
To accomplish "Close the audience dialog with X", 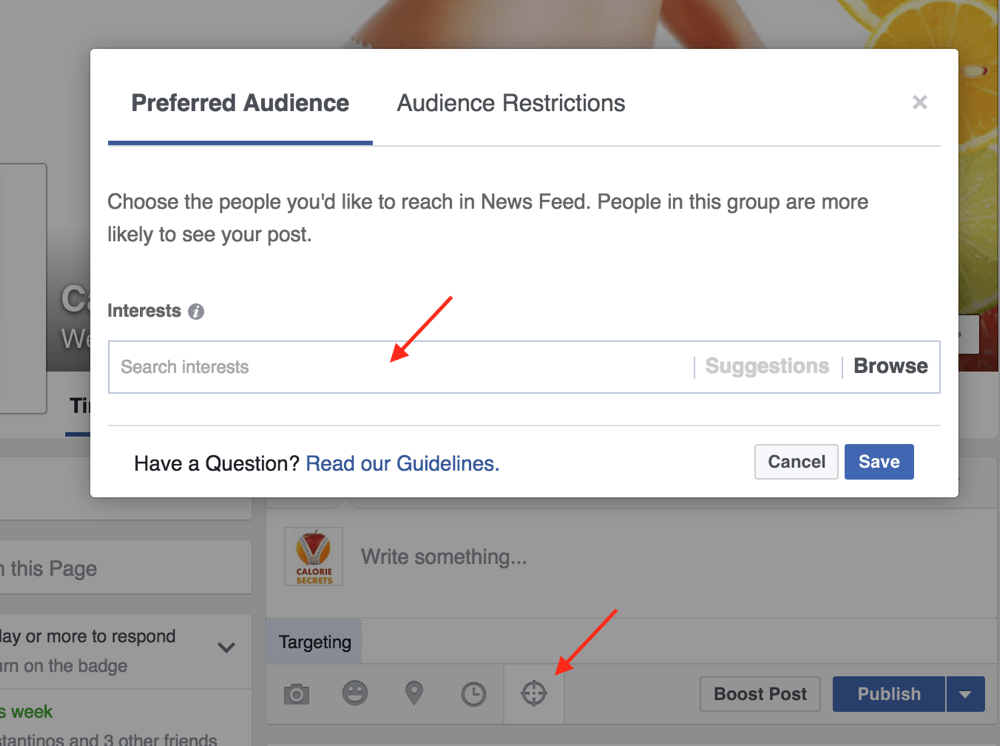I will 920,102.
